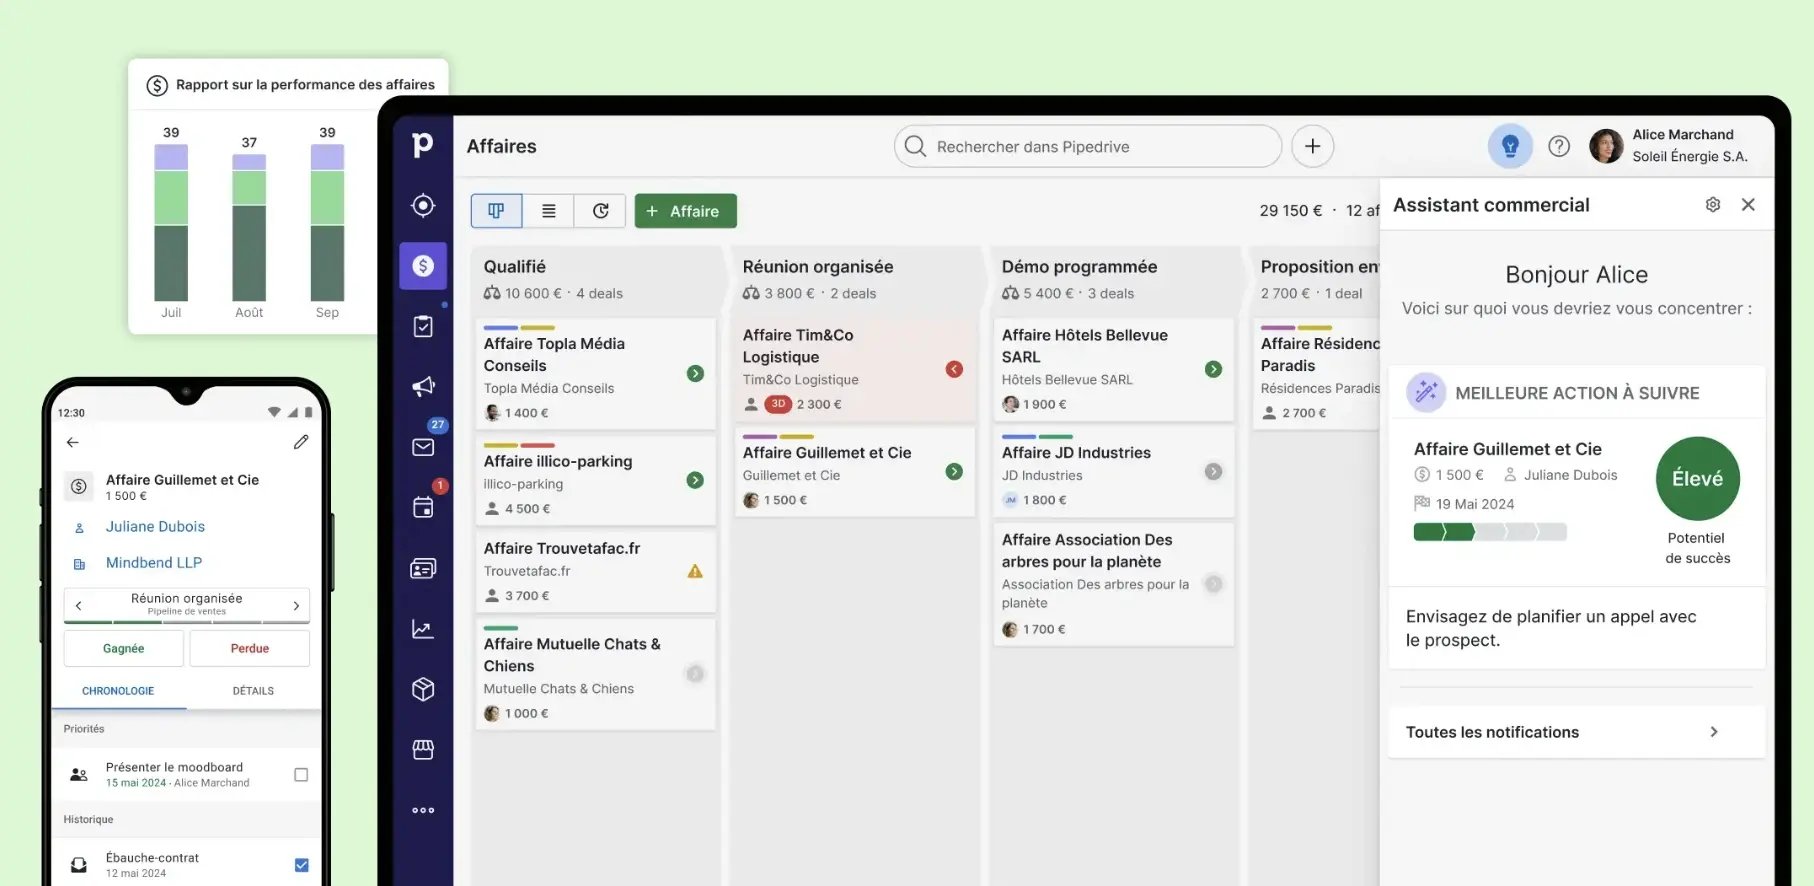Check Présenter le moodboard task checkbox
Image resolution: width=1814 pixels, height=886 pixels.
click(x=301, y=775)
